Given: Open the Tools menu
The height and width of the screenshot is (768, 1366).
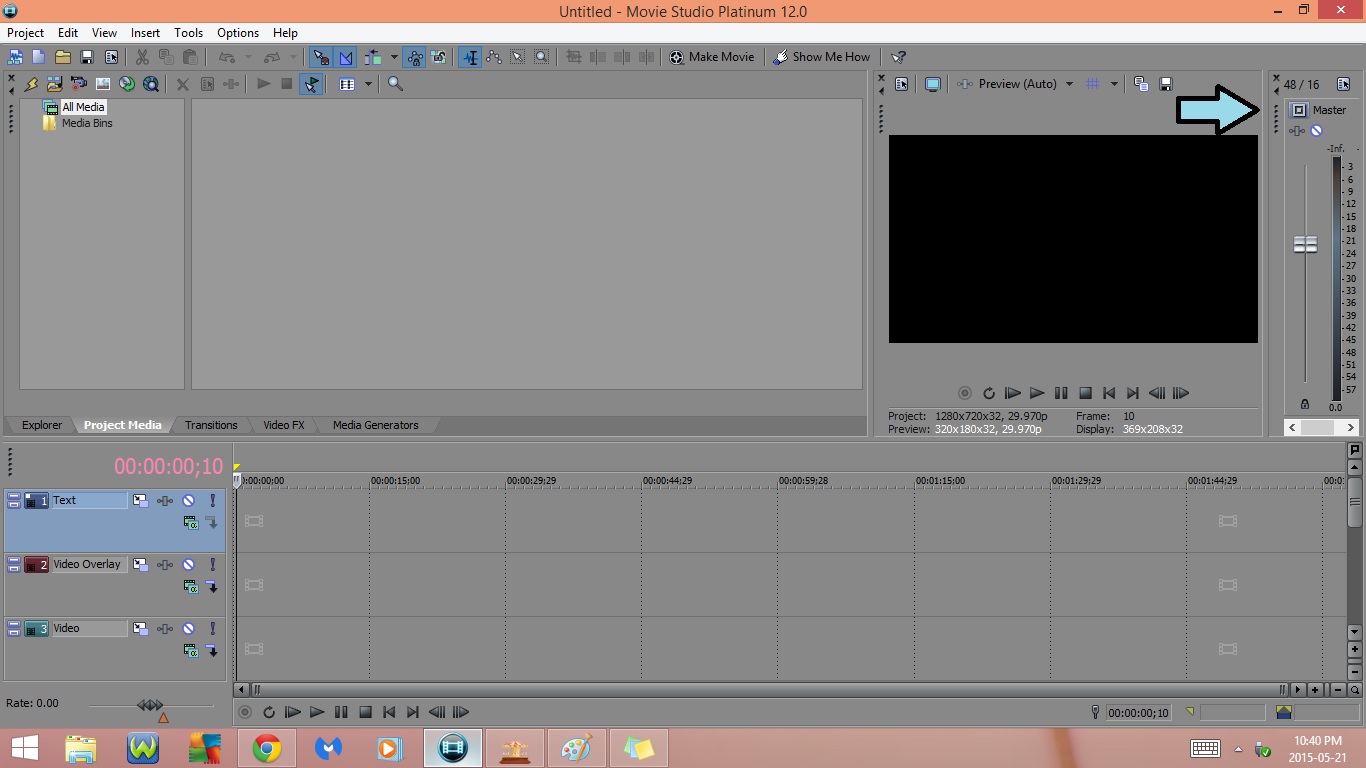Looking at the screenshot, I should tap(188, 33).
